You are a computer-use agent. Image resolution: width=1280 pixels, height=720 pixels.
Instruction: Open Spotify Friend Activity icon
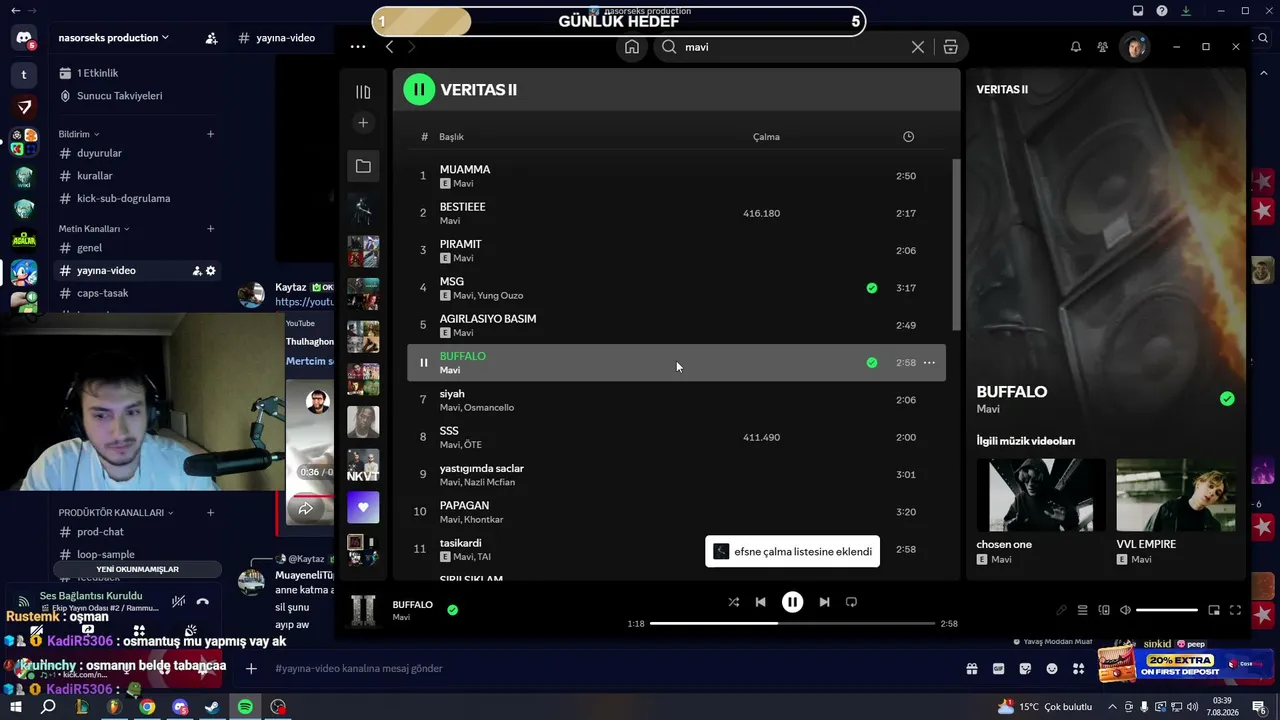coord(1102,47)
